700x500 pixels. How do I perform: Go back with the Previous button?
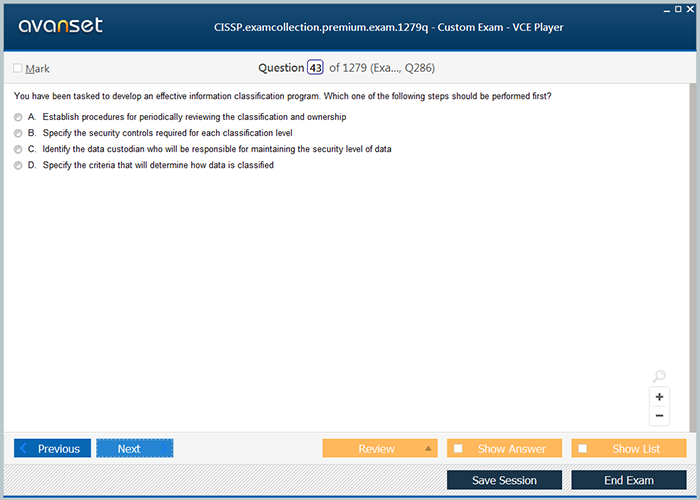pos(52,448)
